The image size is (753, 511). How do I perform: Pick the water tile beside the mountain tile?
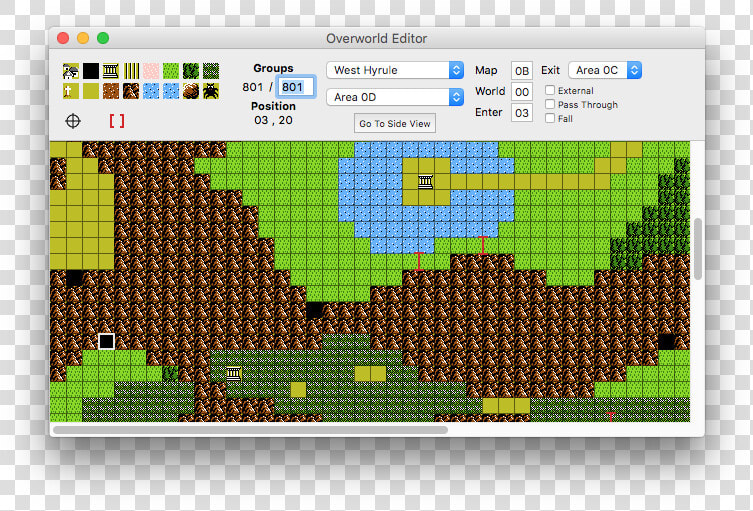(151, 91)
